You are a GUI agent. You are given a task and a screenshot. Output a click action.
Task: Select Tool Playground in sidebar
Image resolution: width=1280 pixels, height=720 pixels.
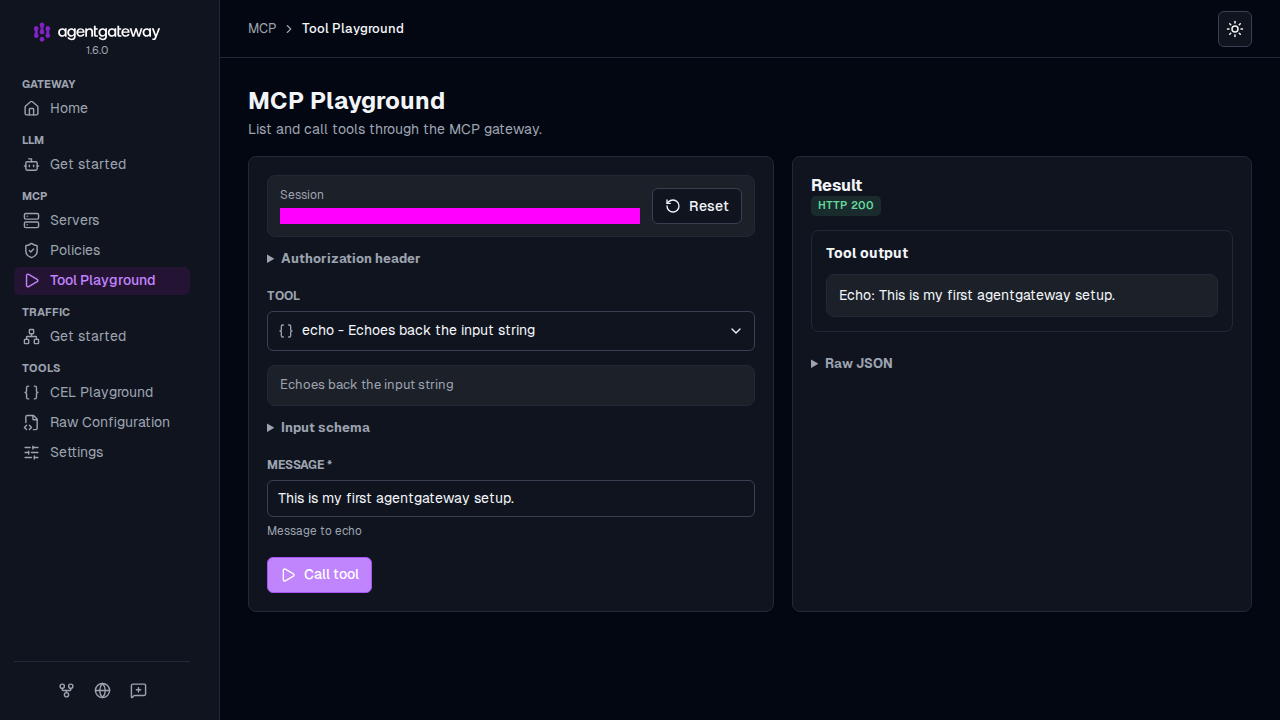[x=102, y=280]
